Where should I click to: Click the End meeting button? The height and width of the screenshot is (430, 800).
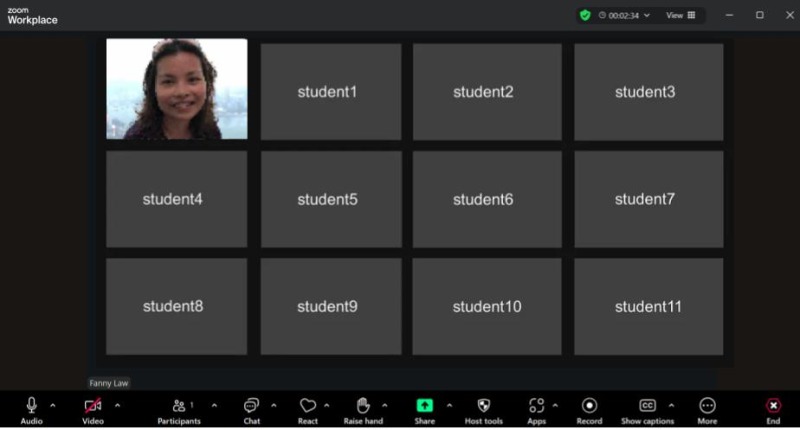[x=773, y=406]
